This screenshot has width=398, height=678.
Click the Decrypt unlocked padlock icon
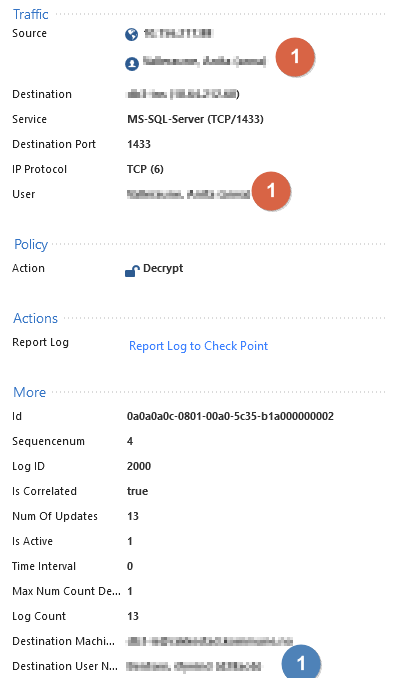(x=132, y=271)
